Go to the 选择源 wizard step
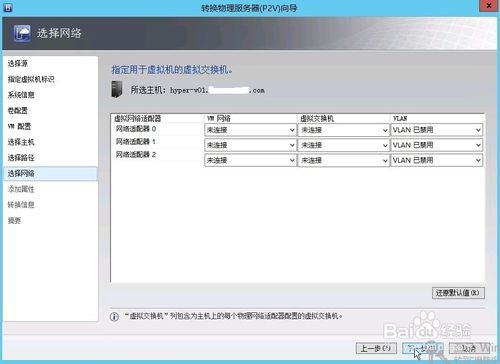Screen dimensions: 500x364 (18, 63)
